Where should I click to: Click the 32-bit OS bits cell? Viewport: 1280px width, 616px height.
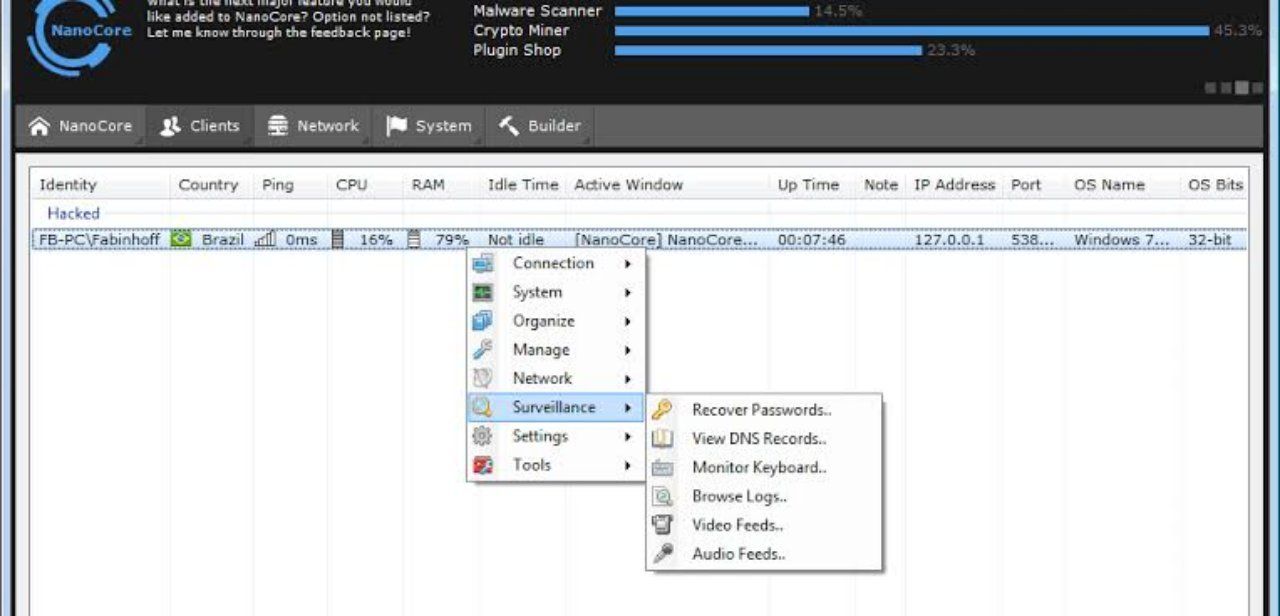coord(1209,240)
